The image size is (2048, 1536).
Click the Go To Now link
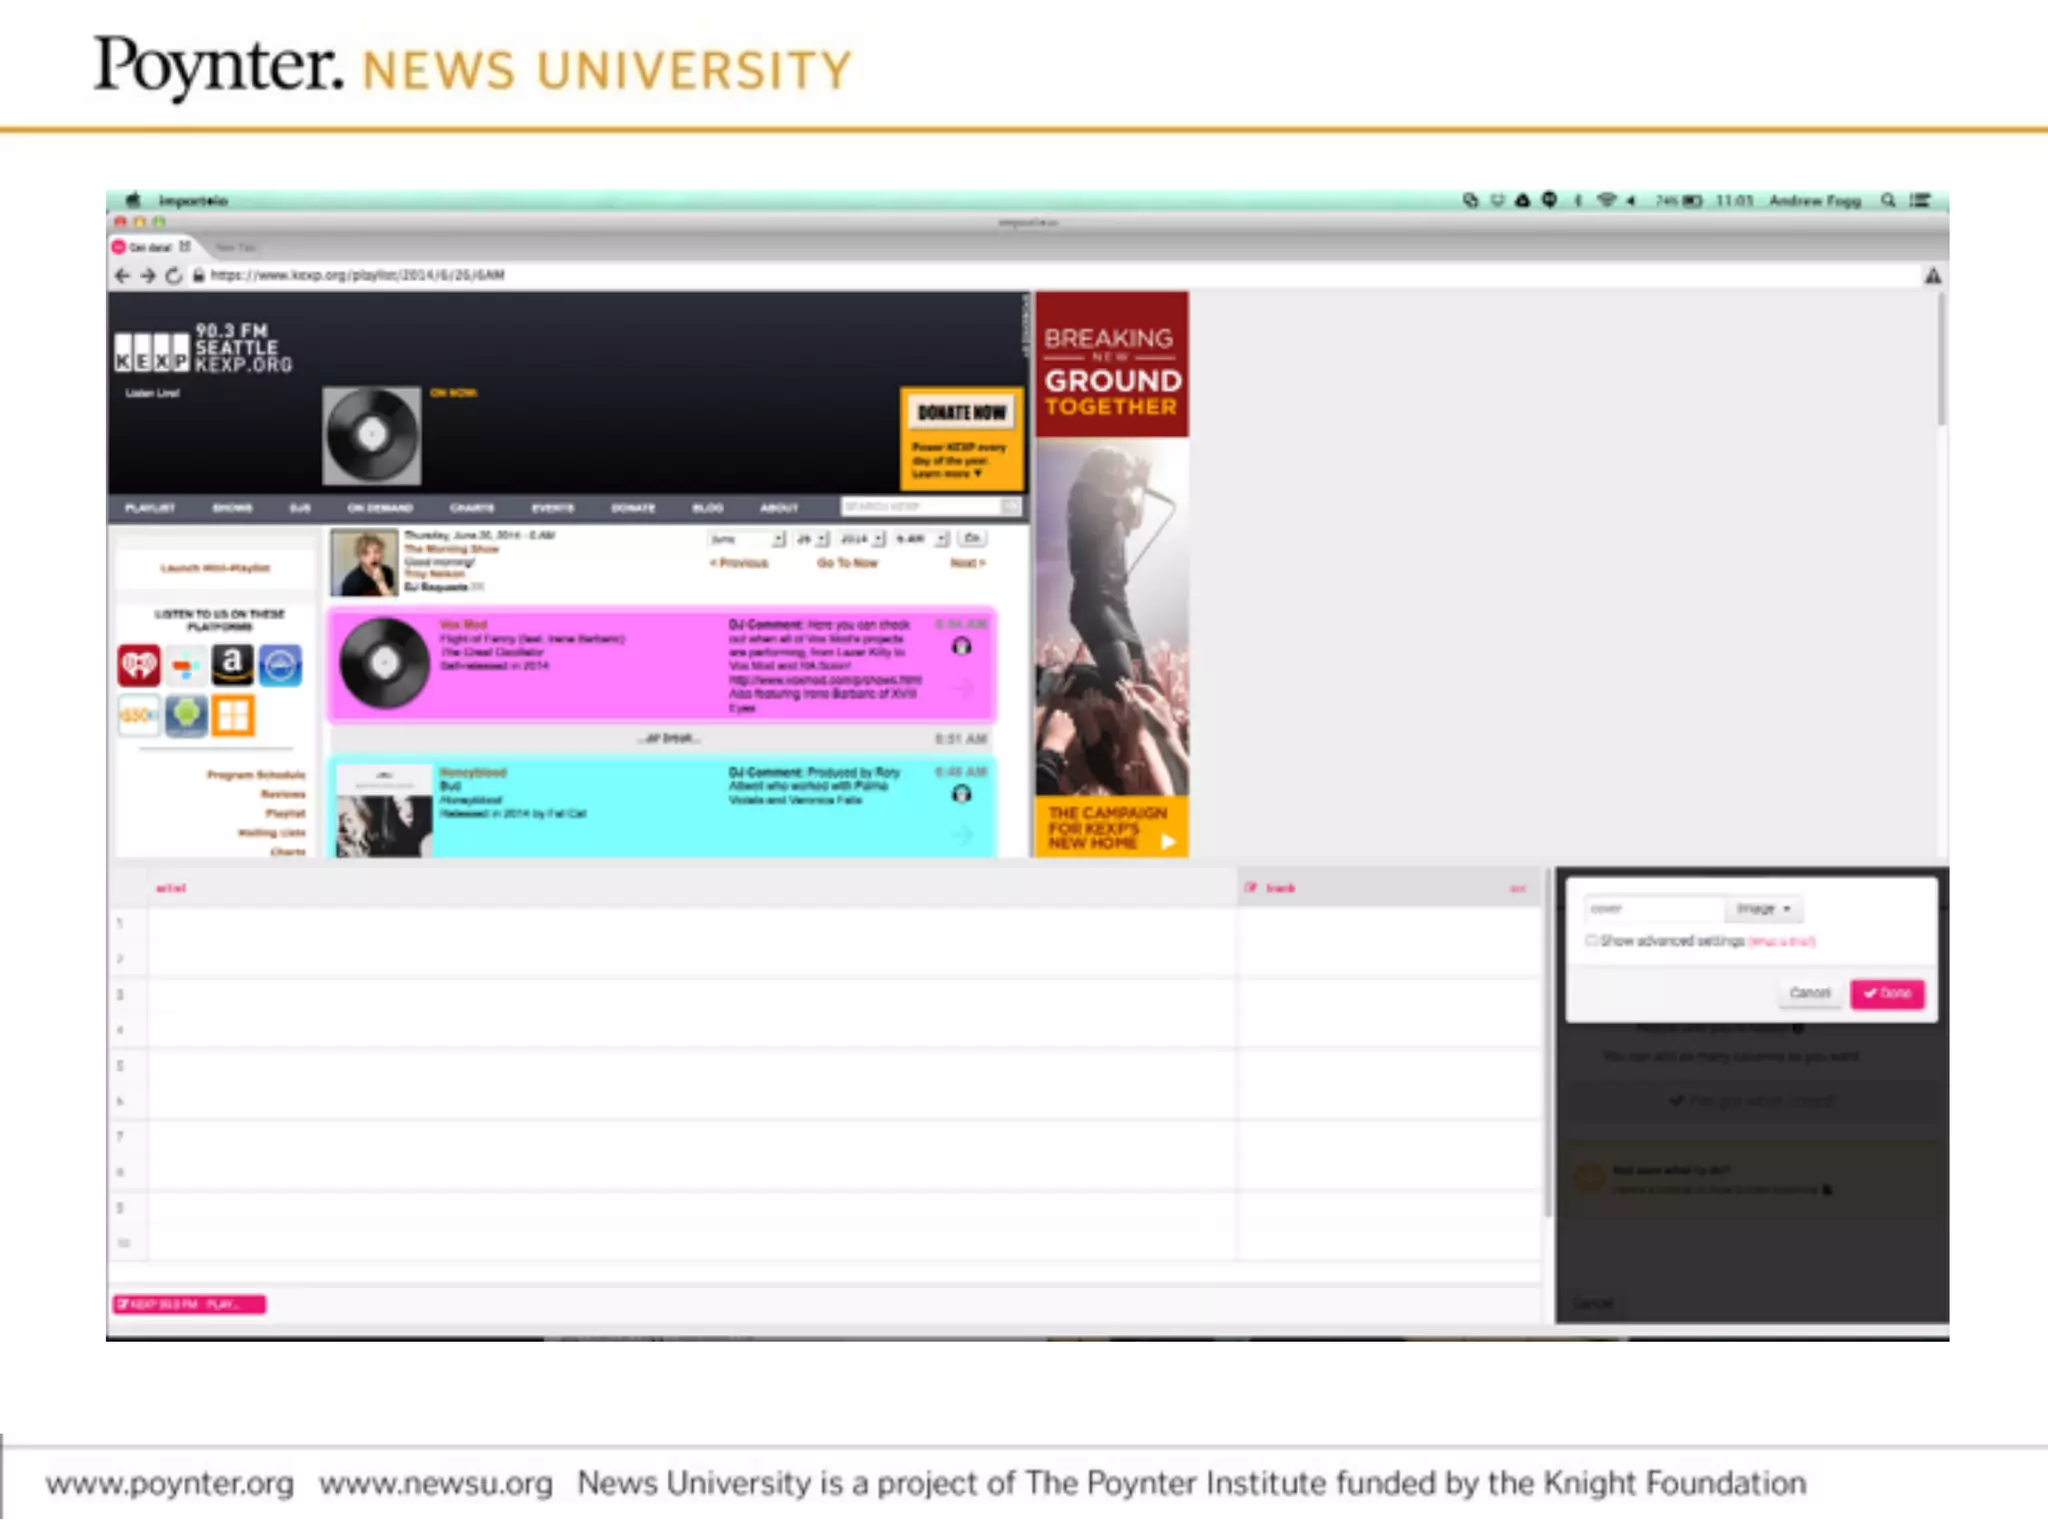click(x=847, y=563)
